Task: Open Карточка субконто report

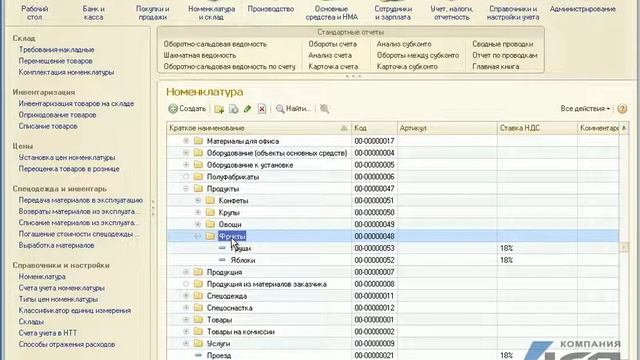Action: click(x=407, y=66)
